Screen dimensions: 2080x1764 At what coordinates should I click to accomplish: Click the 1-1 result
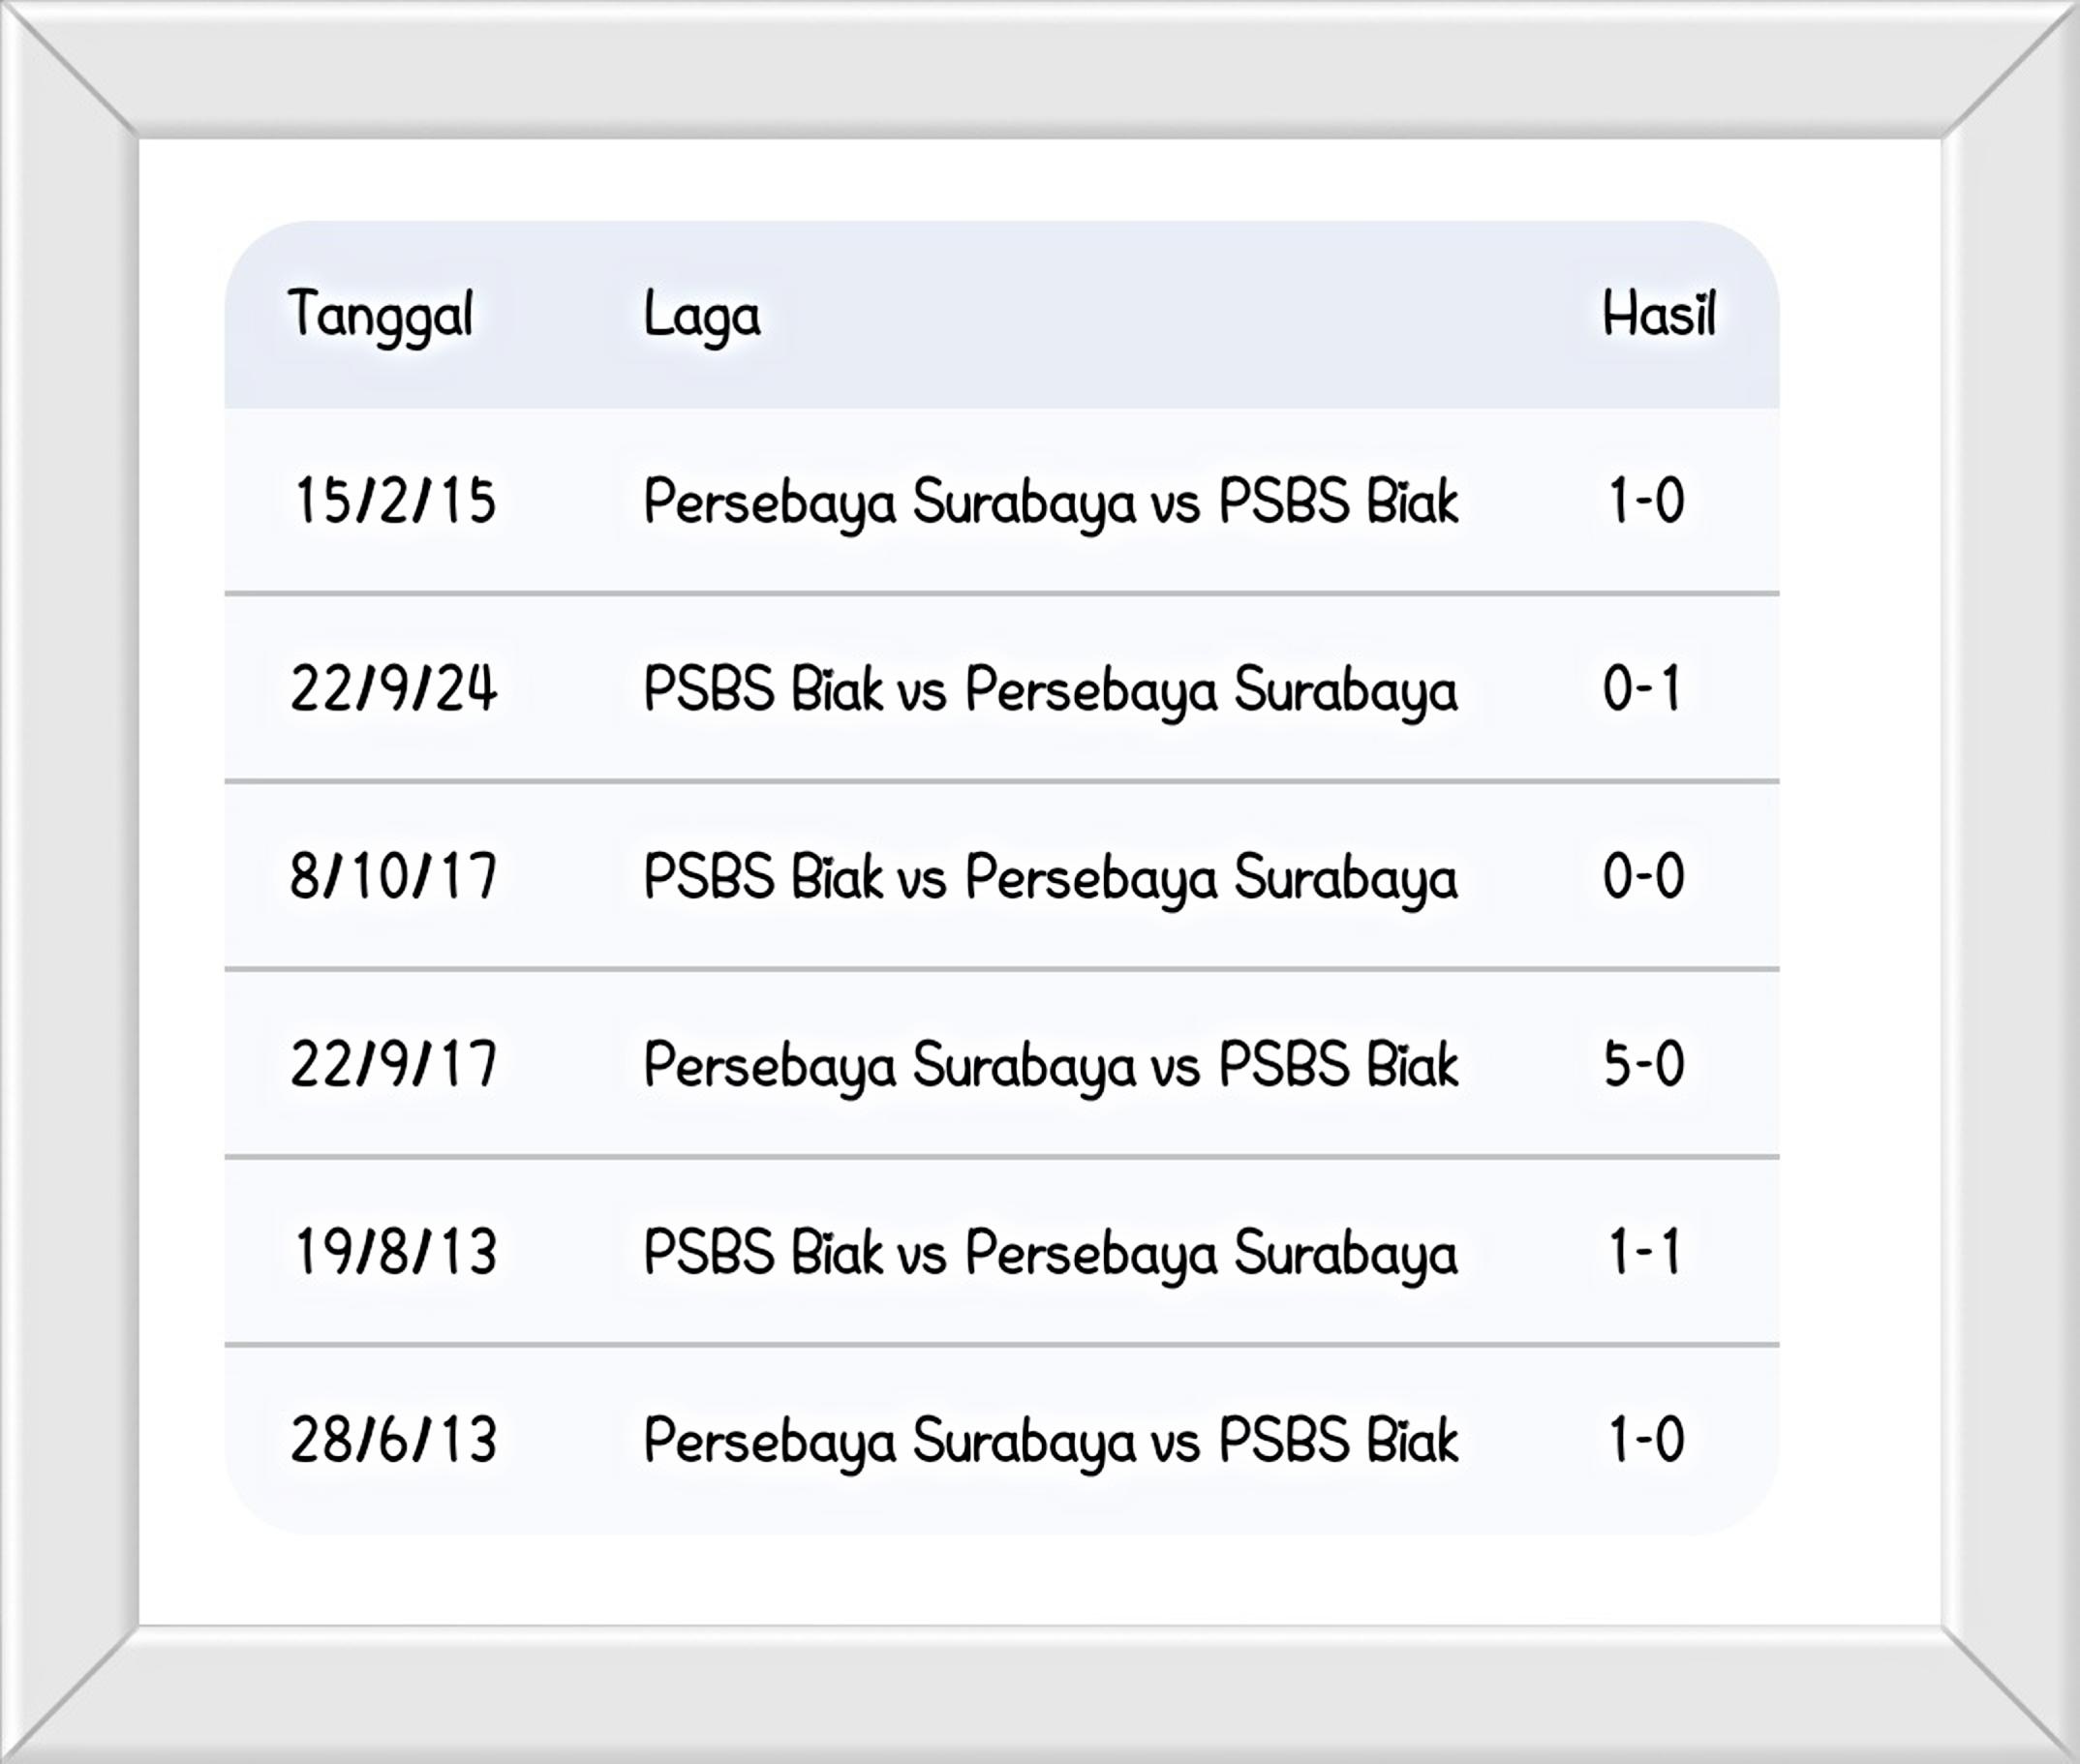(1644, 1252)
